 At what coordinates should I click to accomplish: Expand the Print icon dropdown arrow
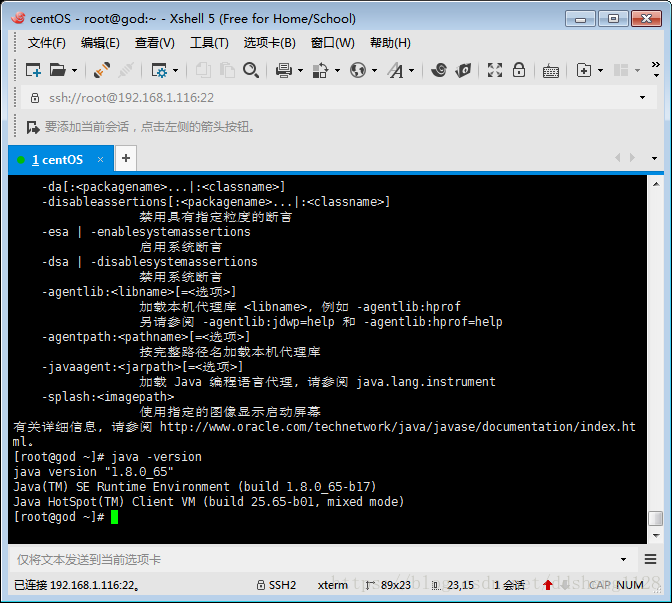click(x=300, y=70)
